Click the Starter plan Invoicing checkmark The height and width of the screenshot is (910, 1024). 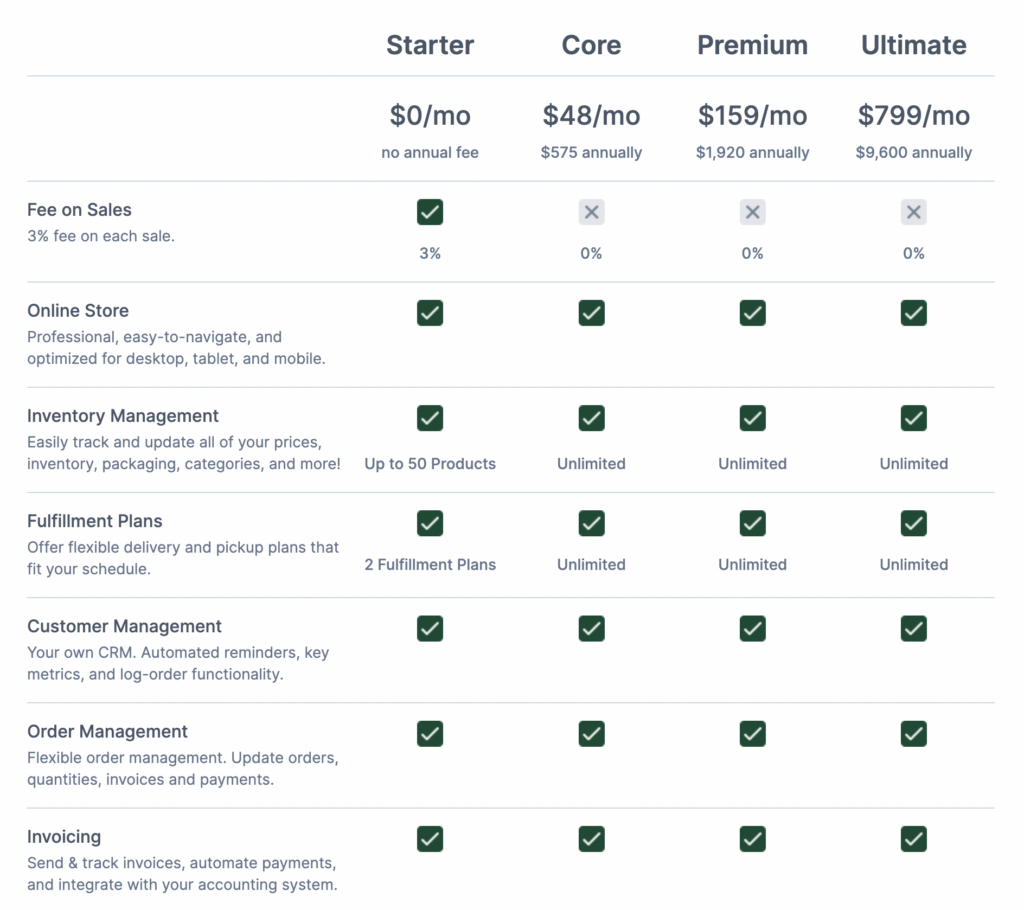(x=430, y=839)
